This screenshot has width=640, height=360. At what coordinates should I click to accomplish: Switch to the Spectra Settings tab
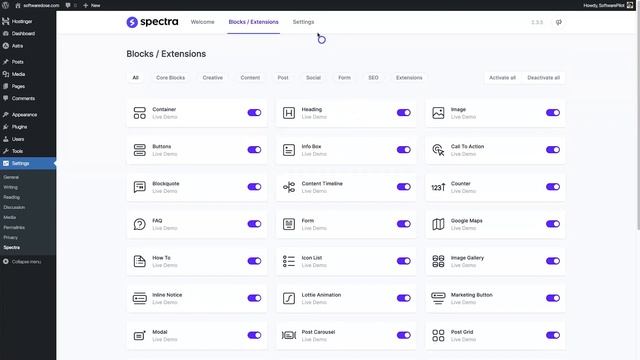coord(303,22)
